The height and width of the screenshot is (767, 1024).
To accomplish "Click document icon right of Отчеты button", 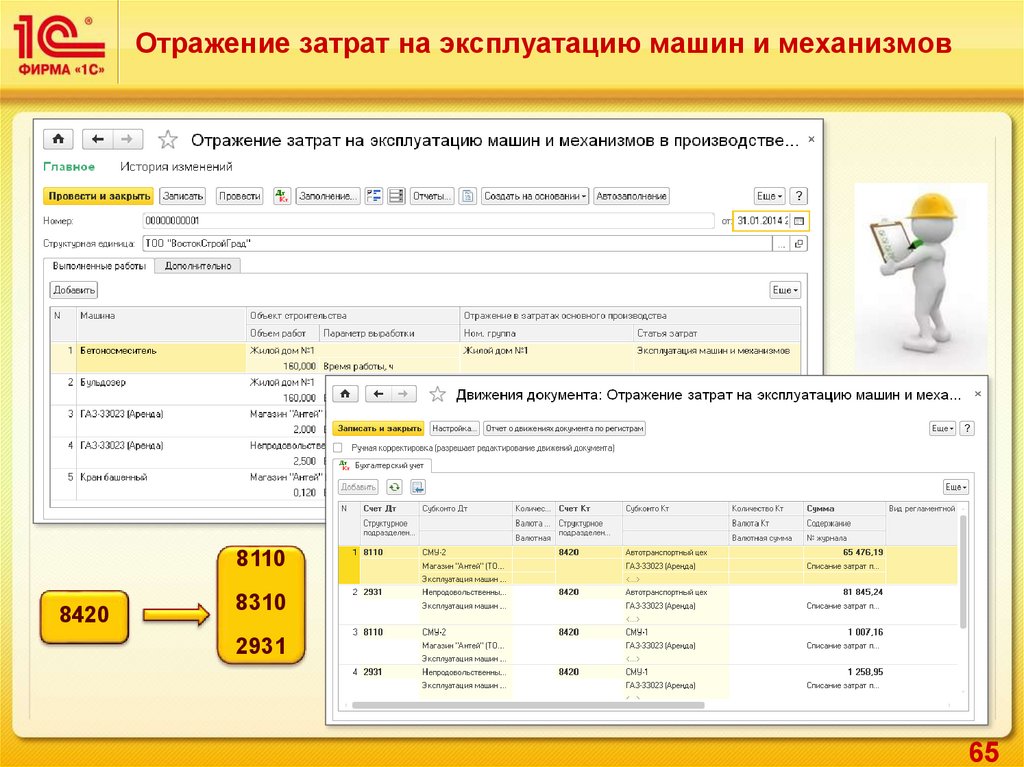I will click(x=467, y=196).
